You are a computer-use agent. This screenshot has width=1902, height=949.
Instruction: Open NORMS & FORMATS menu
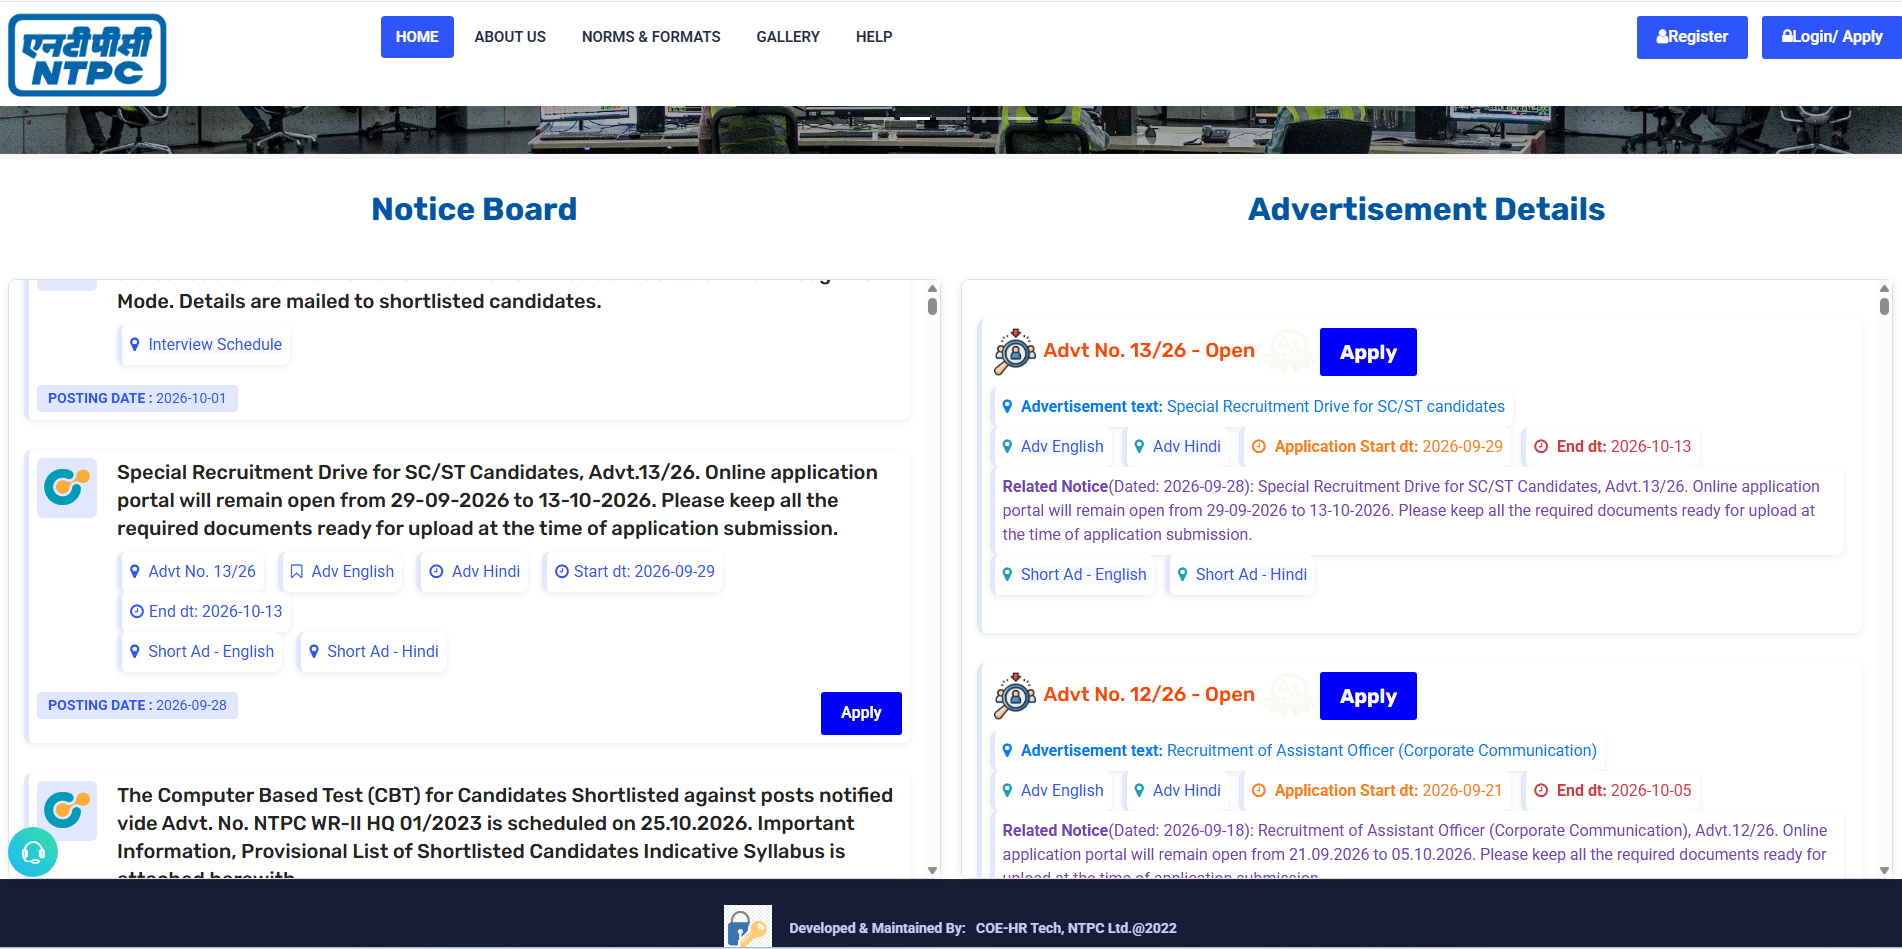651,37
